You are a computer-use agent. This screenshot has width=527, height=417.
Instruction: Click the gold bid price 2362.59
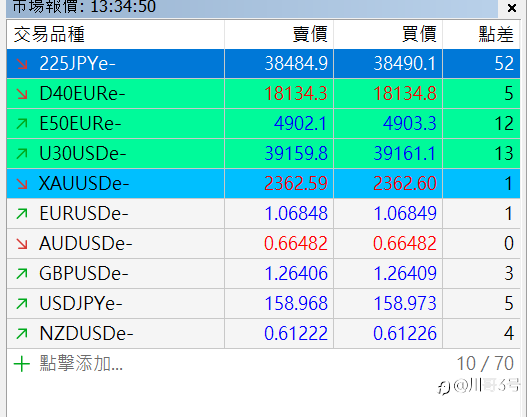[296, 183]
